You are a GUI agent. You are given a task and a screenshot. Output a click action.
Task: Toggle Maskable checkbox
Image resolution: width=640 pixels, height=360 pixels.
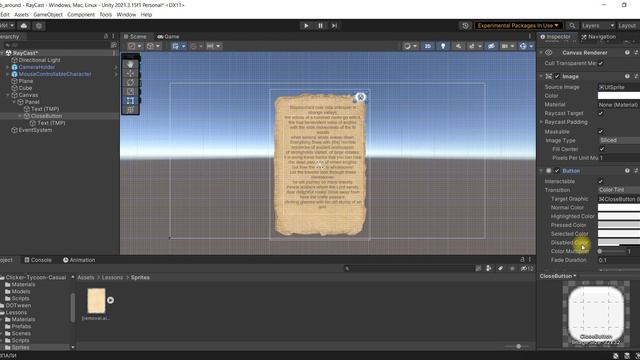click(600, 131)
